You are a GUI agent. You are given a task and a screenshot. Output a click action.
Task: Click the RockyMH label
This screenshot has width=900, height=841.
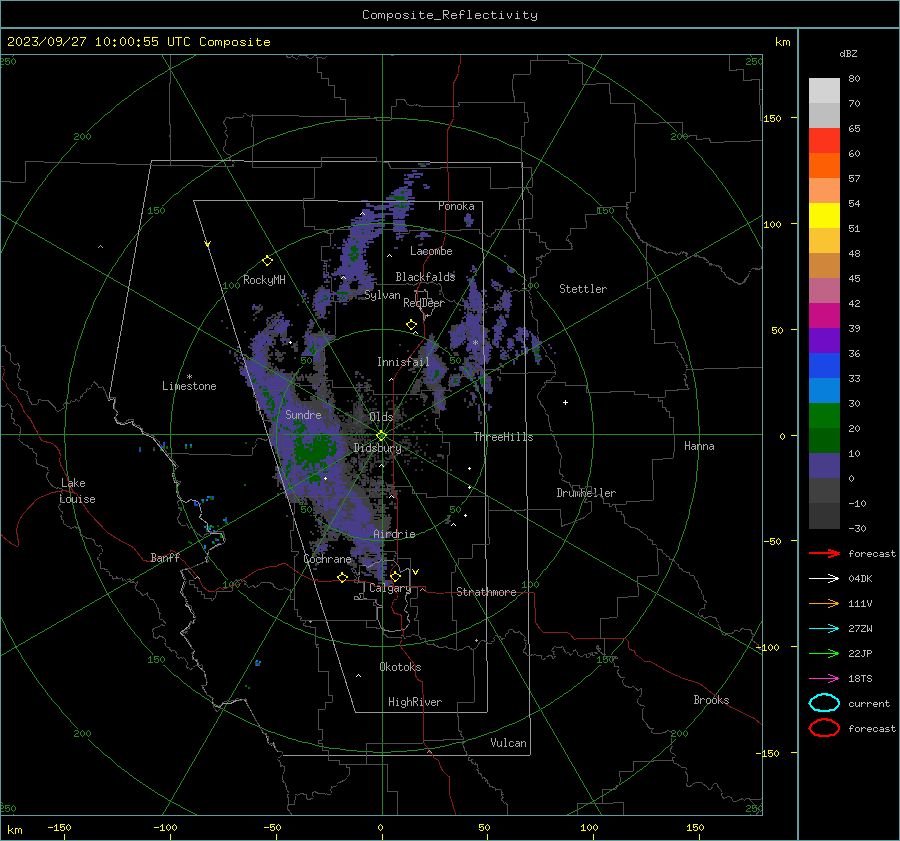click(264, 280)
